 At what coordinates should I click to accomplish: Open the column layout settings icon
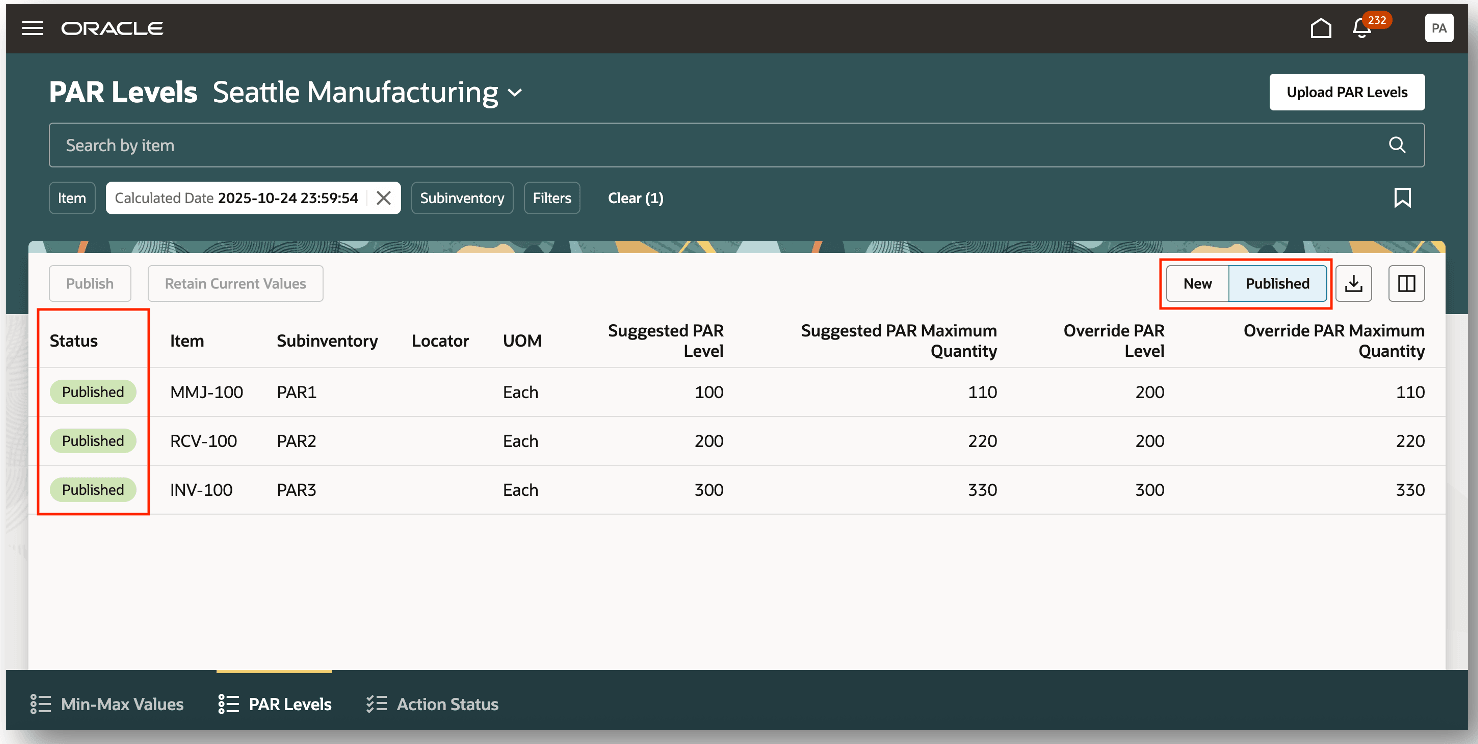click(x=1406, y=284)
